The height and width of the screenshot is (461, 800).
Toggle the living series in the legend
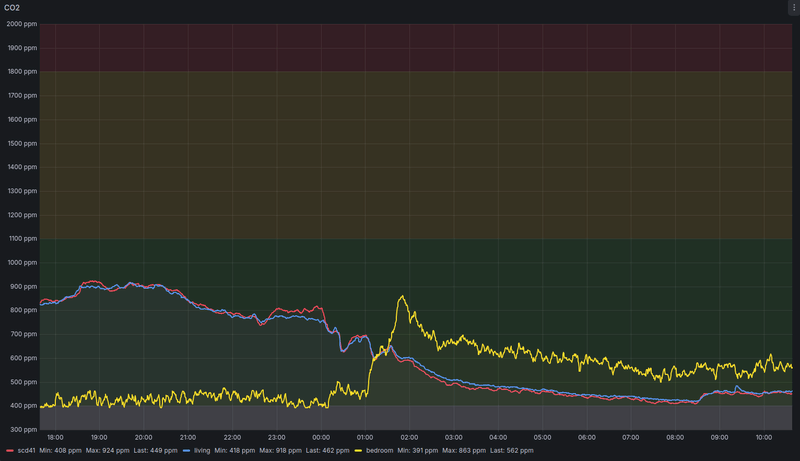(203, 451)
